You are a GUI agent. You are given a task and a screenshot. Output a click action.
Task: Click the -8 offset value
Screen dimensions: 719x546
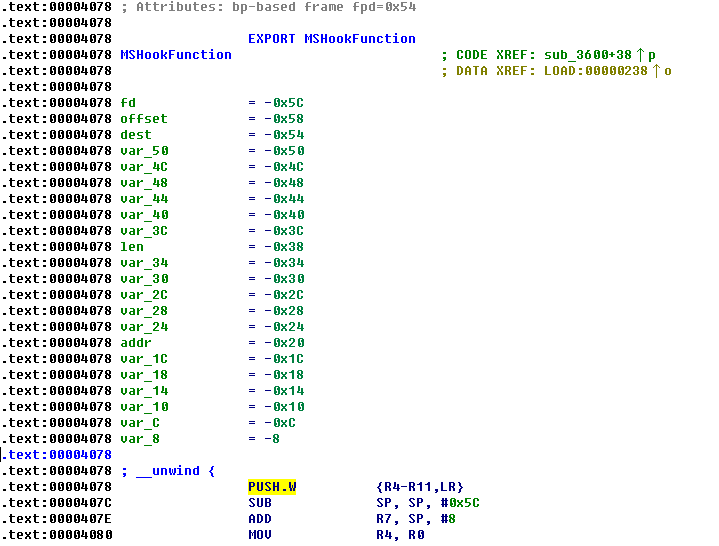pyautogui.click(x=272, y=439)
